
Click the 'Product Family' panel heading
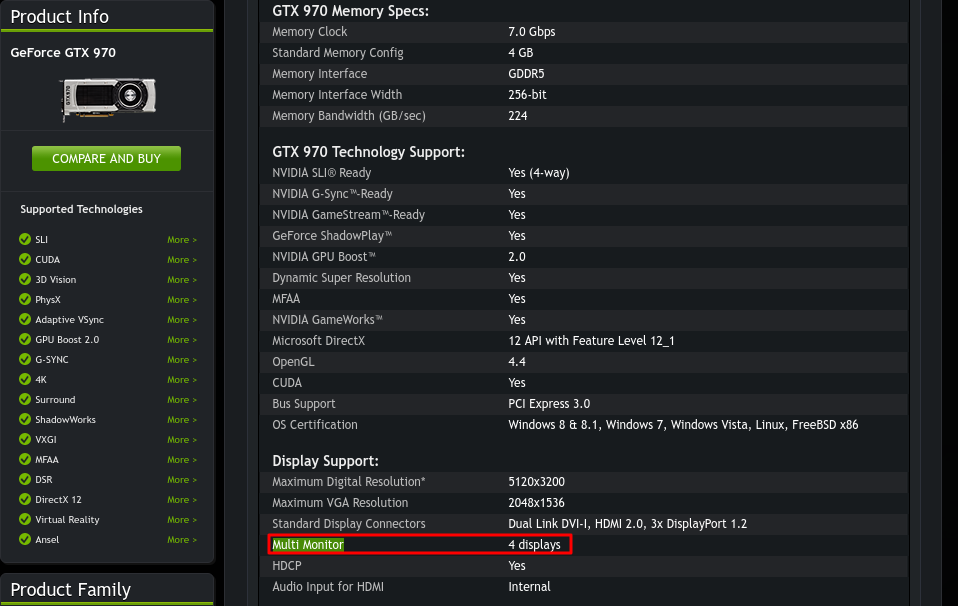coord(71,590)
